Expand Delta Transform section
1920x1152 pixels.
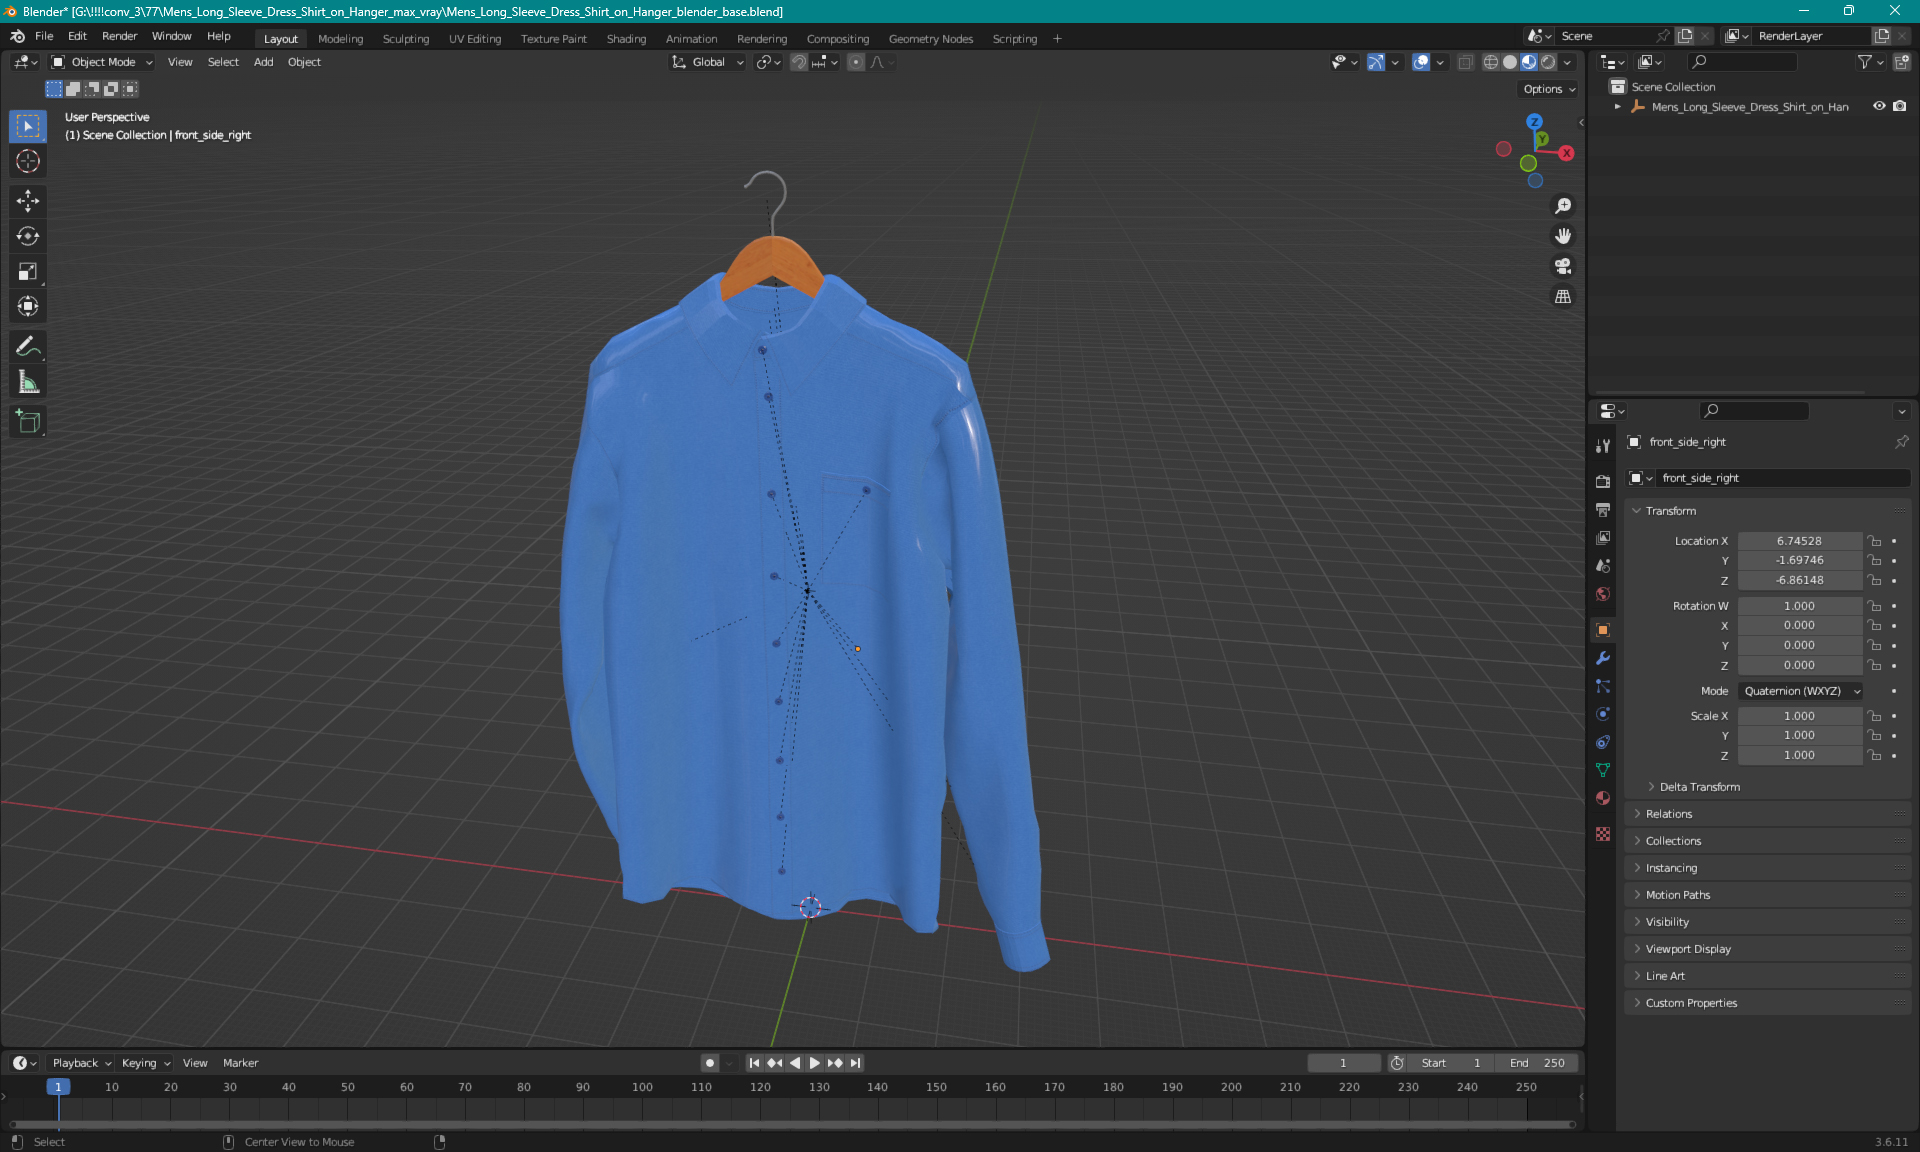[1699, 787]
